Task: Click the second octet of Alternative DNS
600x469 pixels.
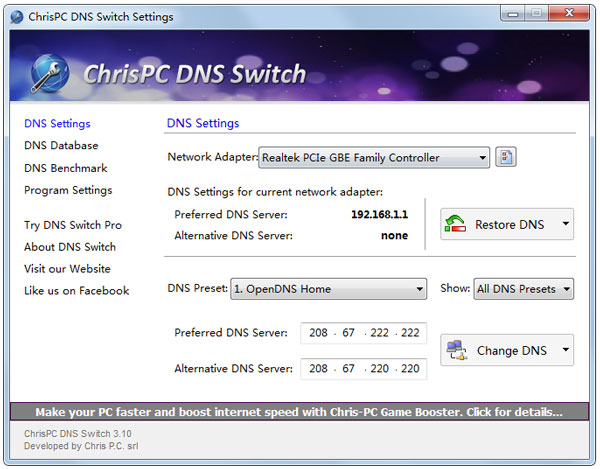Action: tap(348, 368)
